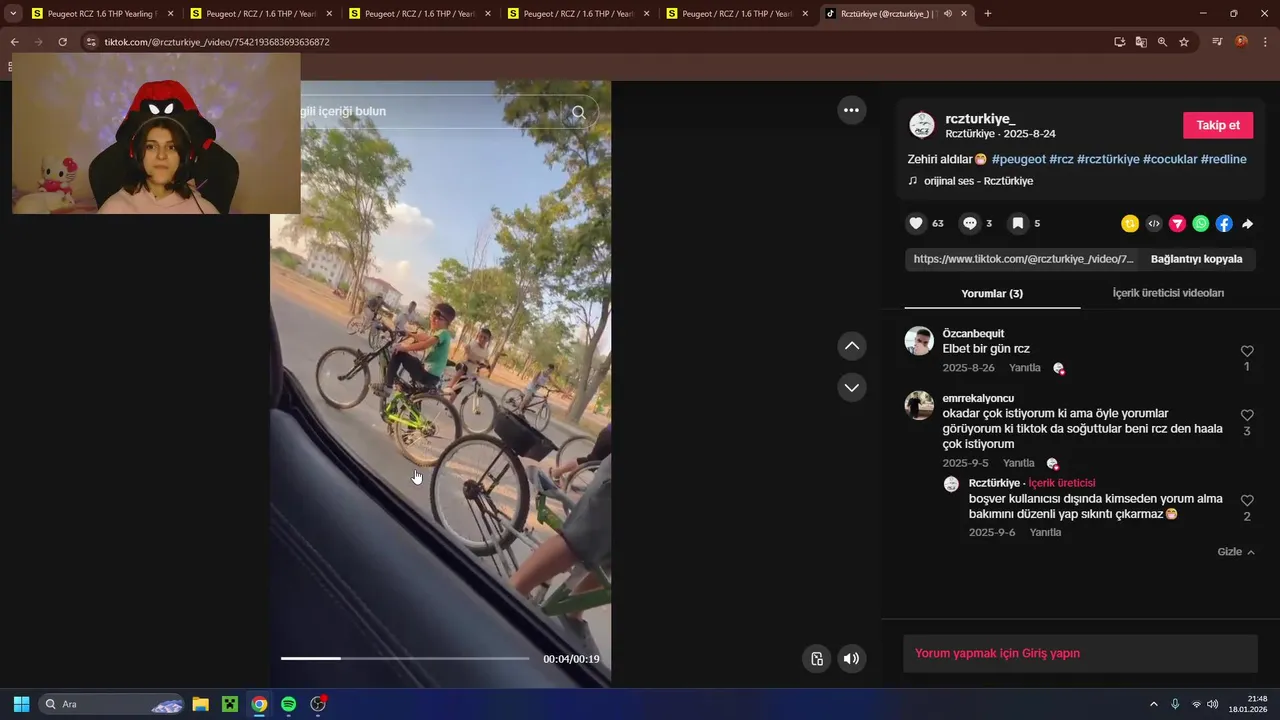Switch to first Peugeot RCZ browser tab
Screen dimensions: 1280x720
(103, 14)
